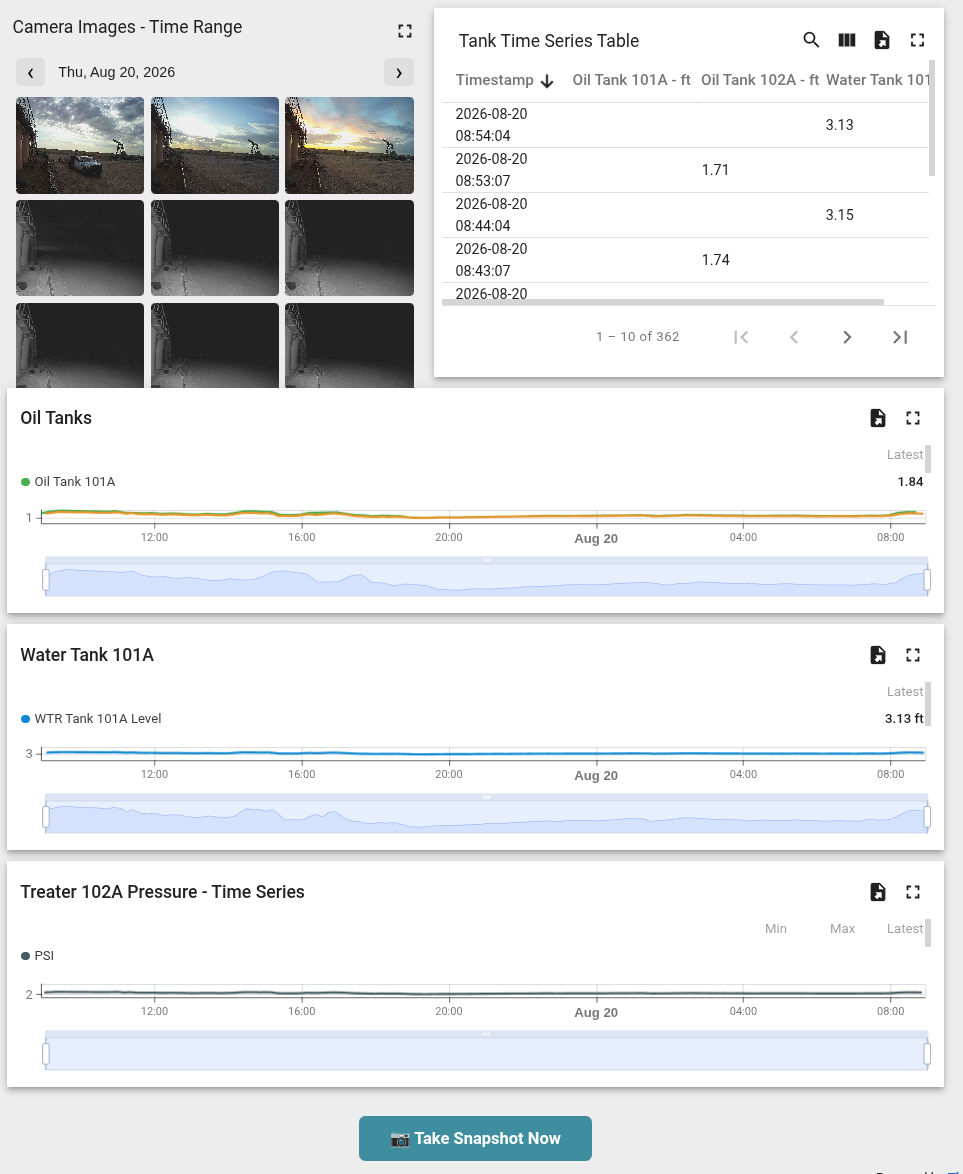
Task: Click Latest value 1.84 in Oil Tanks
Action: (x=911, y=481)
